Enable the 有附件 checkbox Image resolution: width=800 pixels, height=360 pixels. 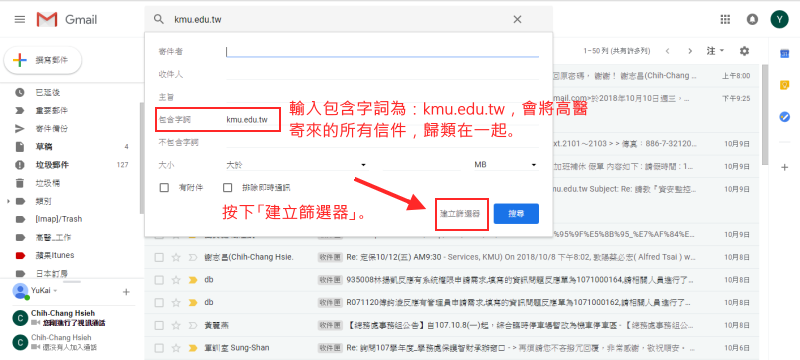[x=164, y=188]
